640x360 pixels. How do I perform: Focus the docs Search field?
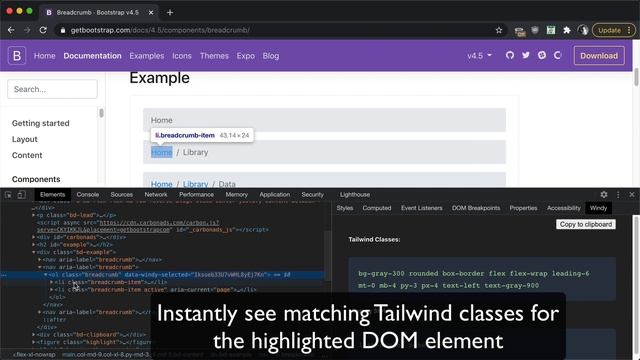tap(52, 89)
